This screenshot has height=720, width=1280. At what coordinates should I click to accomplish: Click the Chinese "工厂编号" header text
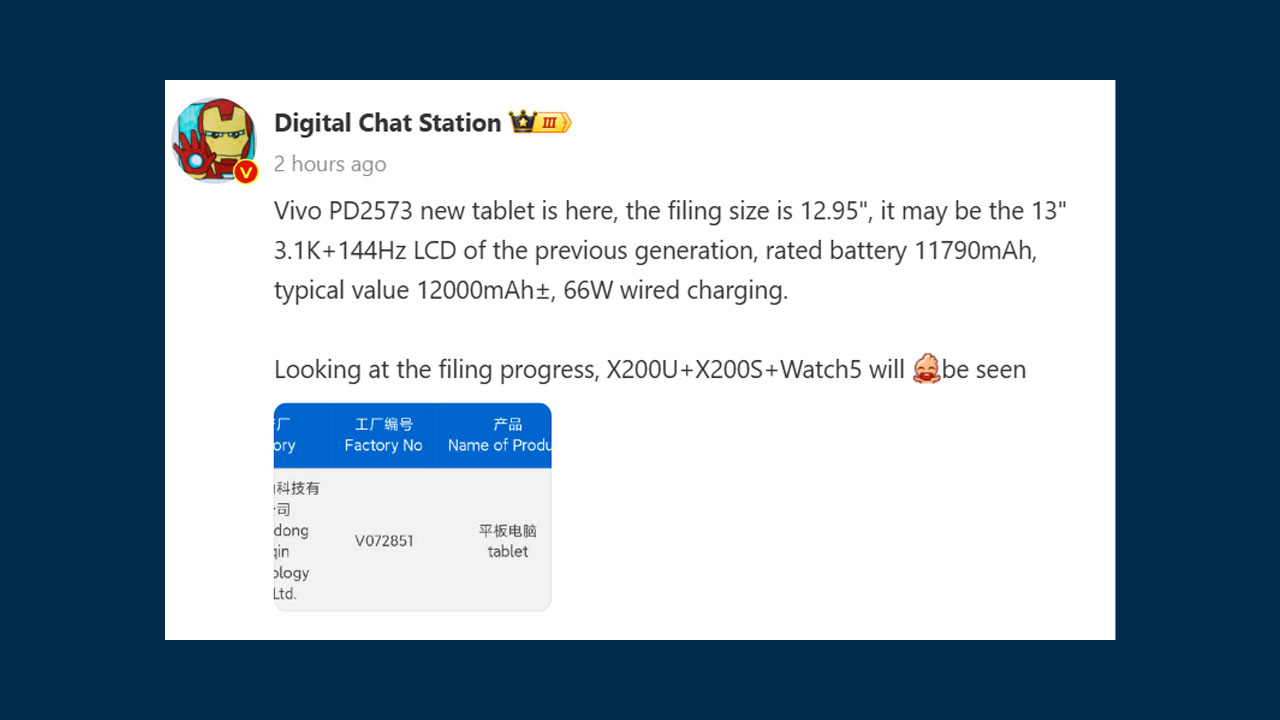[x=384, y=425]
